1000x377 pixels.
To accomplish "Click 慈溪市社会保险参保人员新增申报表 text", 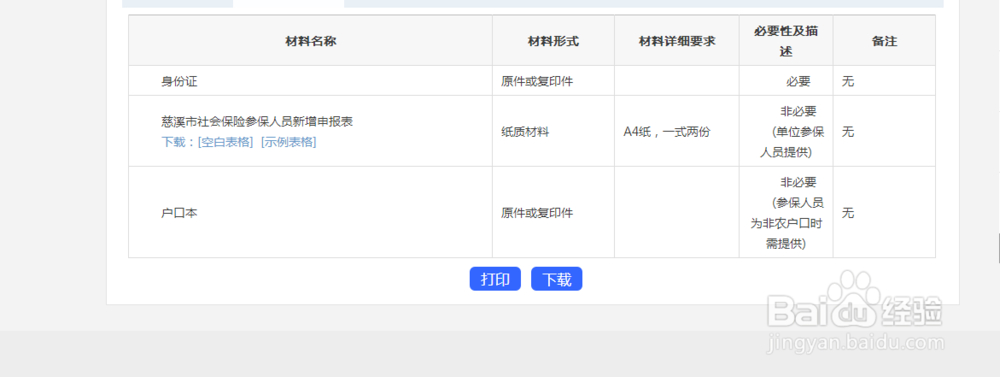I will (257, 122).
